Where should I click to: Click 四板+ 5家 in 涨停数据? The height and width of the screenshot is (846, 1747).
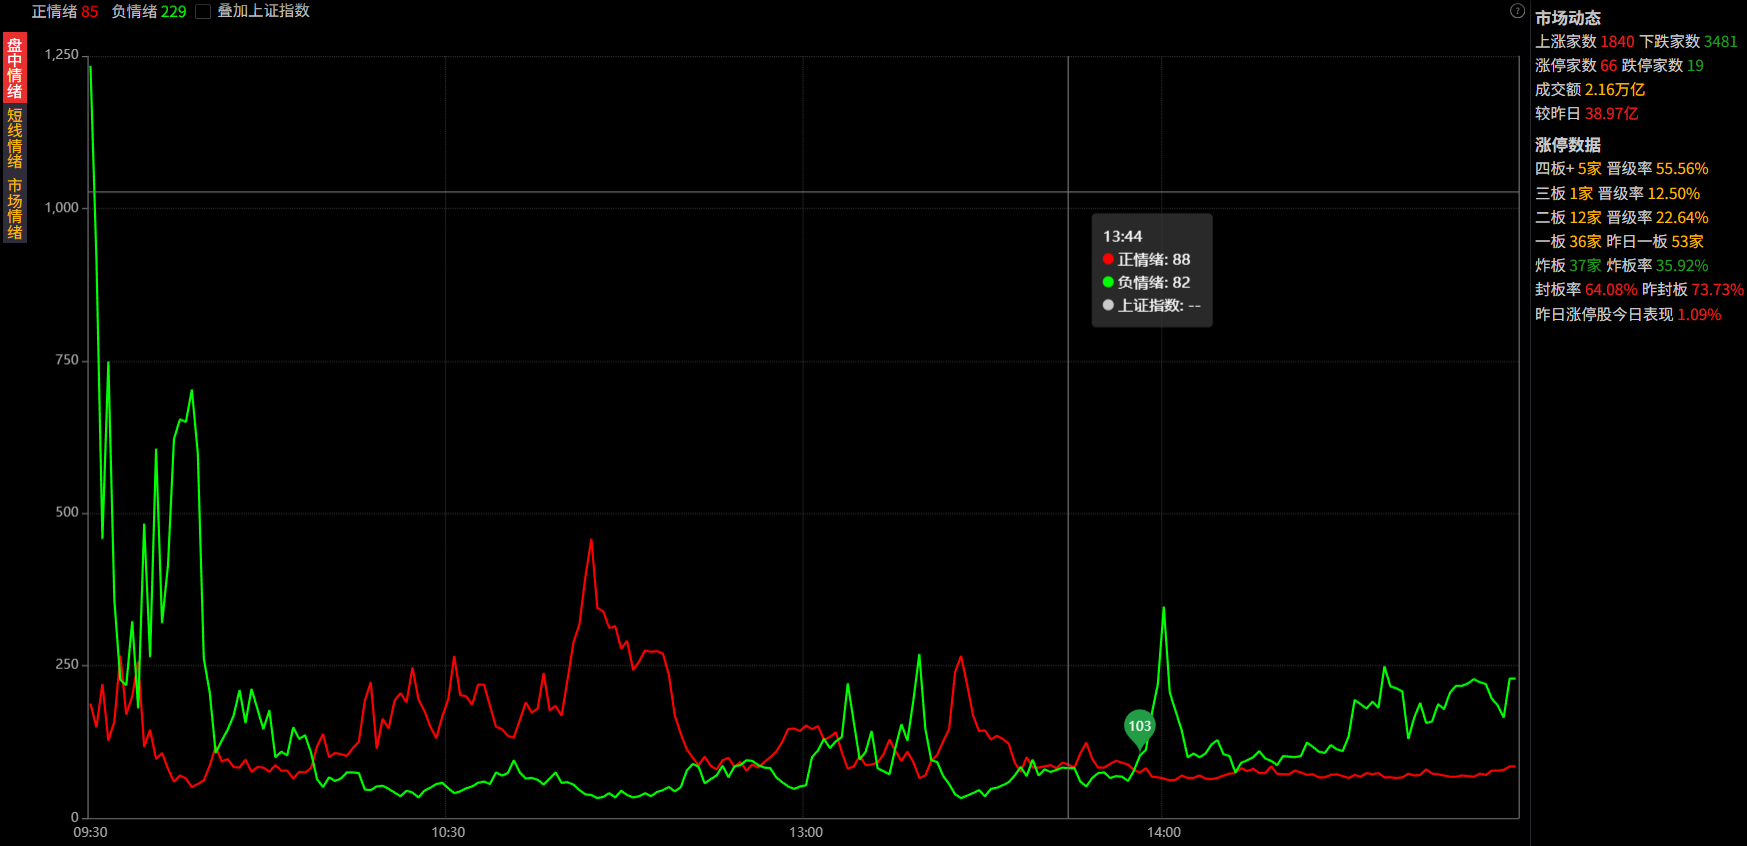point(1568,169)
